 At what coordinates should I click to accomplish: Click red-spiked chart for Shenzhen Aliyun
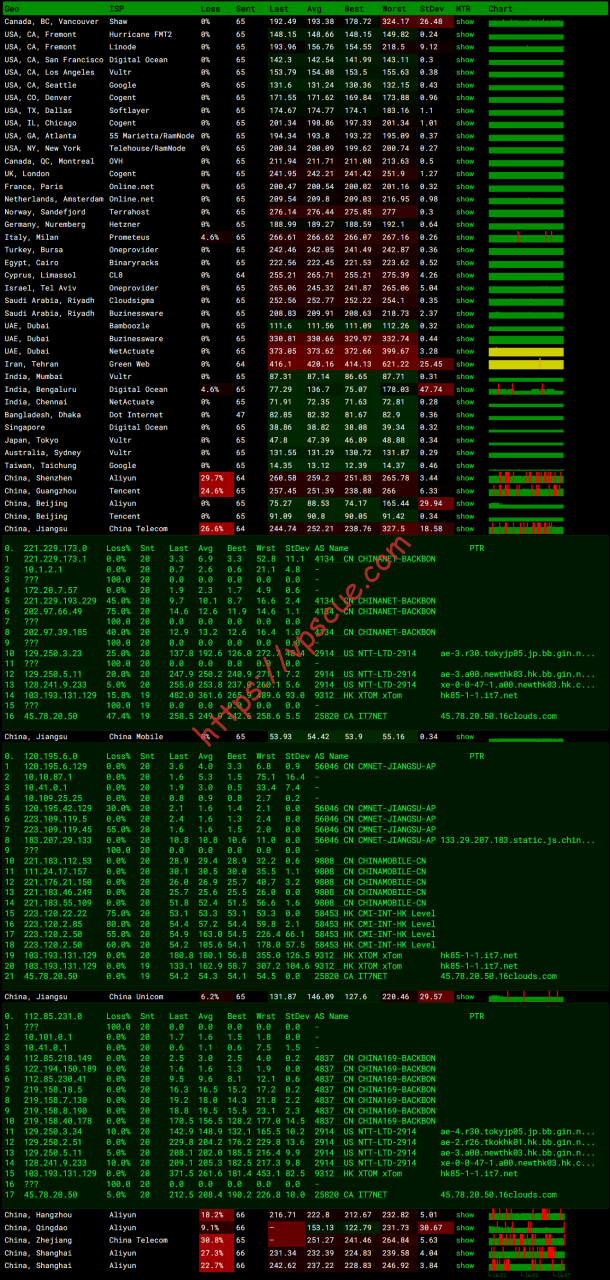pos(526,478)
